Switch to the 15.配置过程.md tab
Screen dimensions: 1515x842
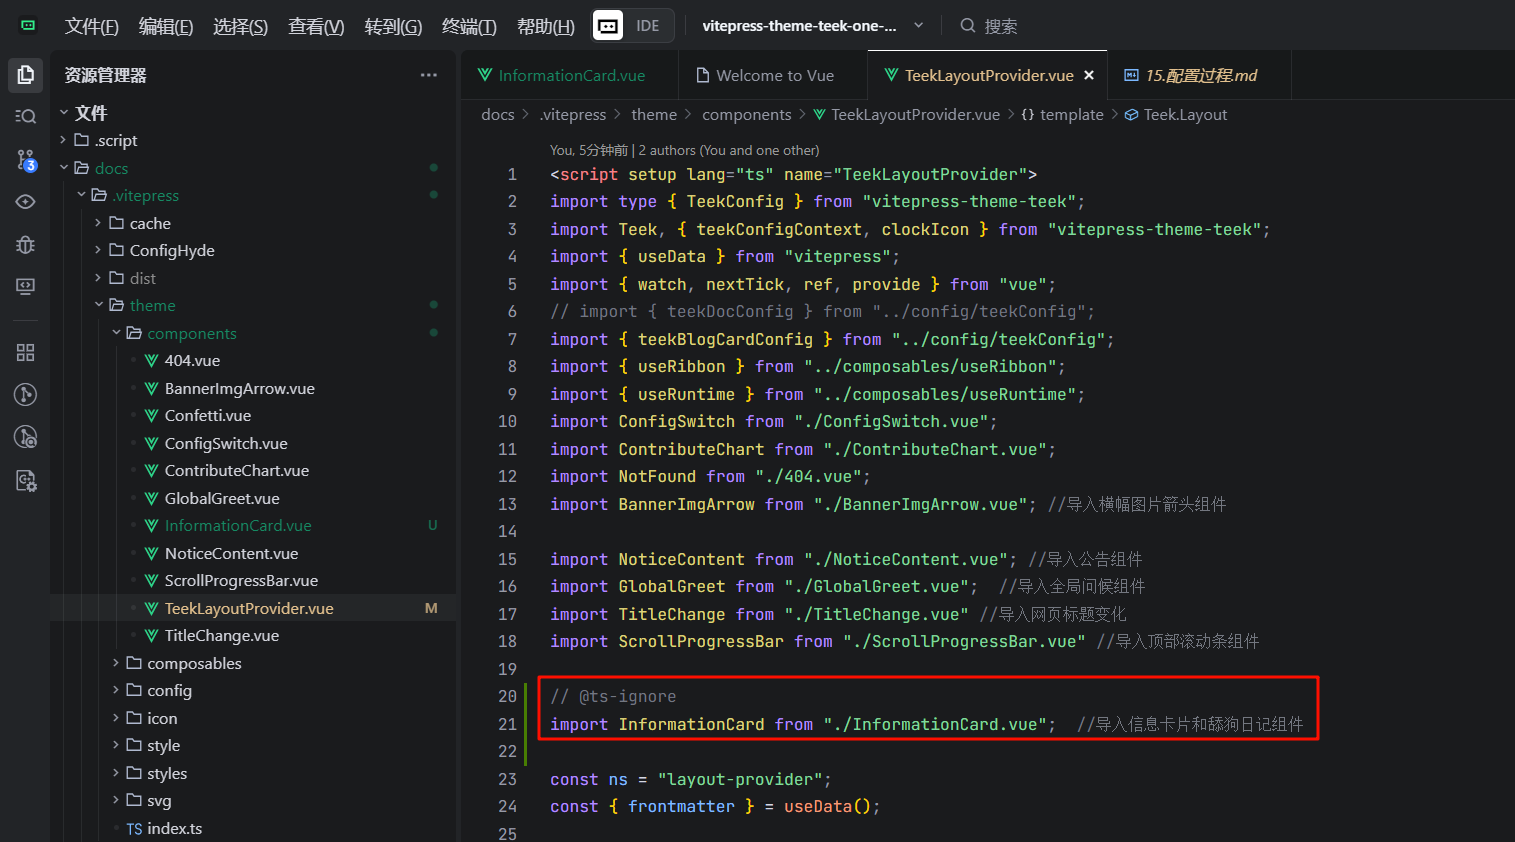click(1200, 76)
